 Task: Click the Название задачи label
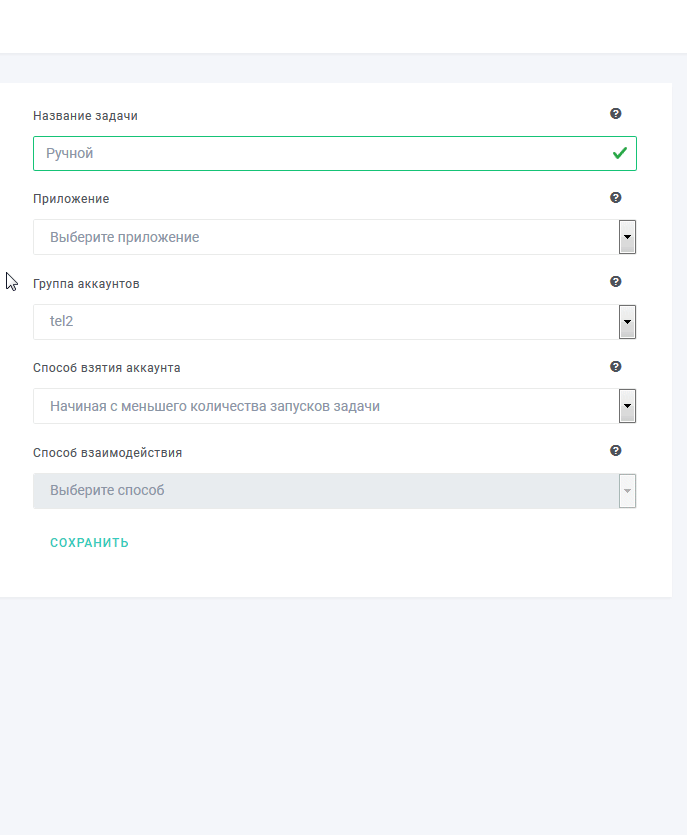point(85,116)
